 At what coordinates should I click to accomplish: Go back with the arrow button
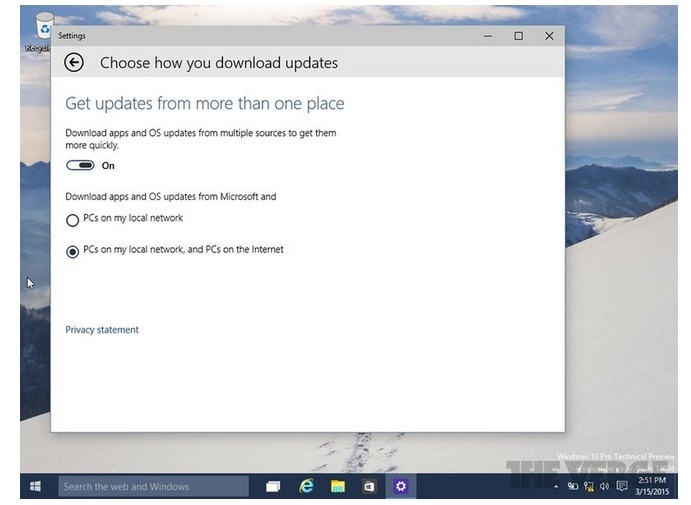[74, 63]
